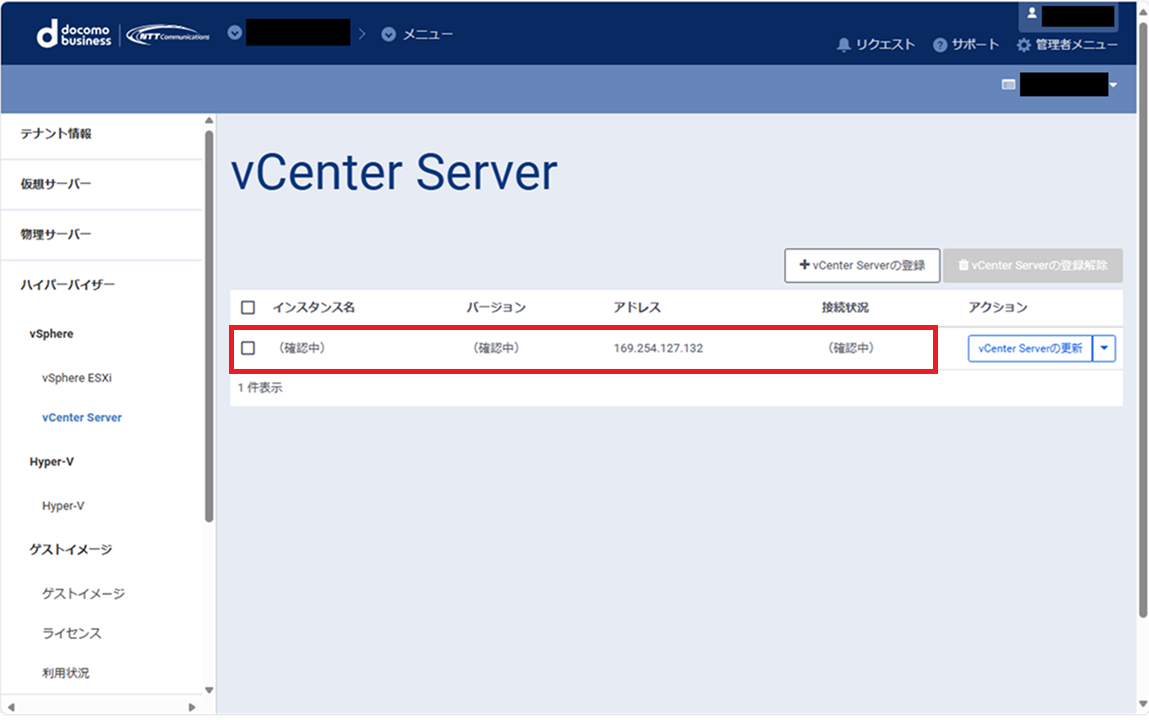Viewport: 1149px width, 720px height.
Task: Open Support via question mark icon
Action: (x=940, y=45)
